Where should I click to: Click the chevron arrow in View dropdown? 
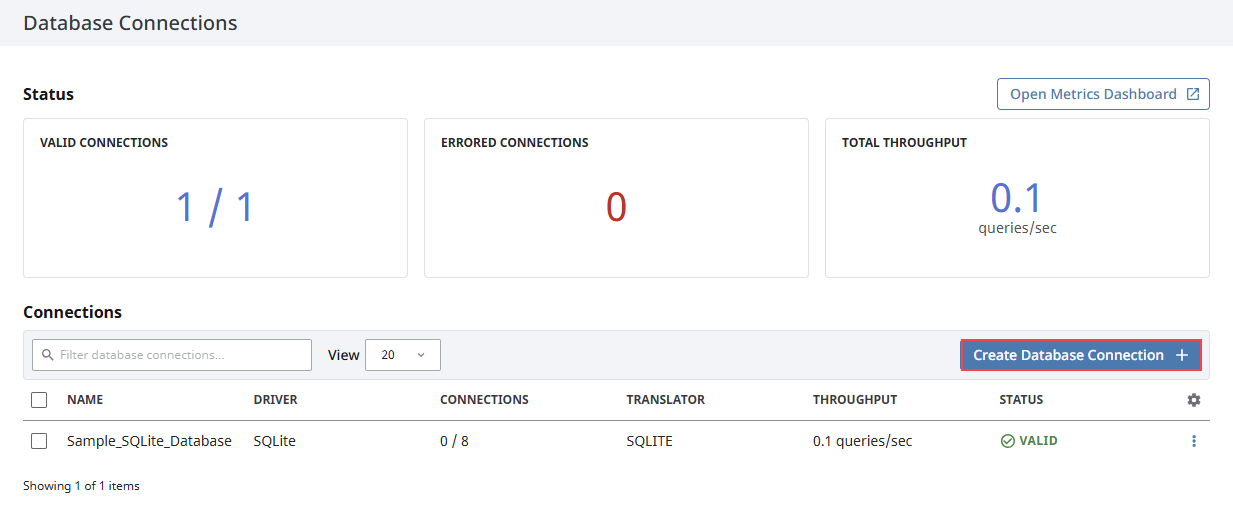(x=420, y=355)
